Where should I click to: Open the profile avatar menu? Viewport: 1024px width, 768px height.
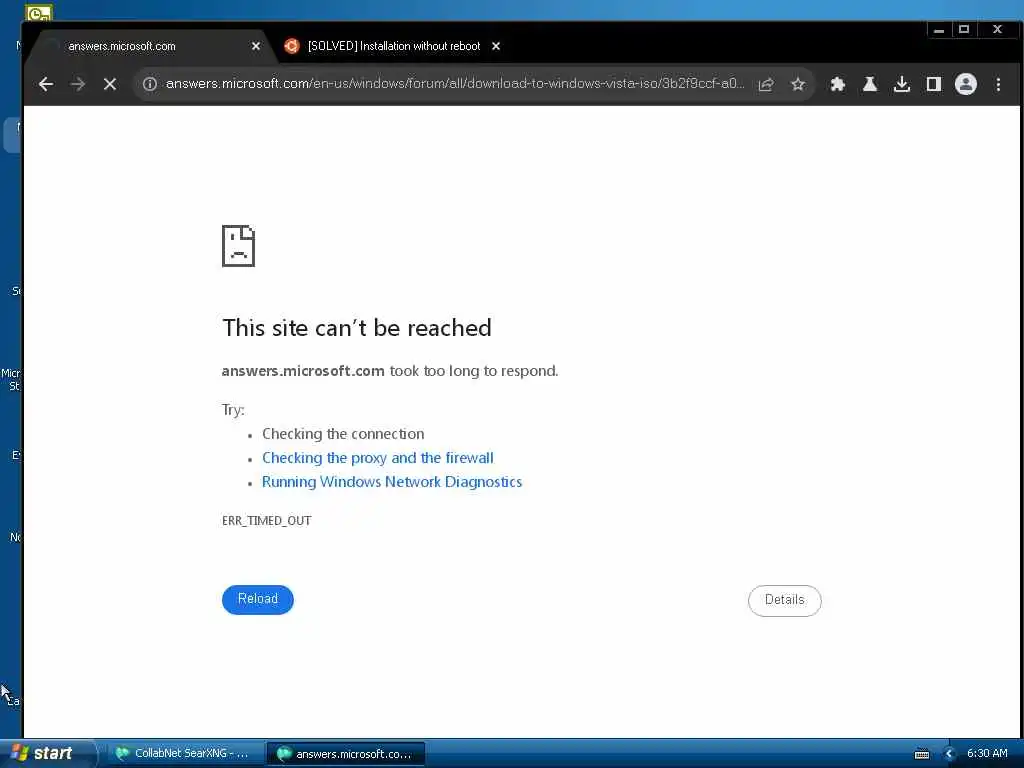click(x=966, y=84)
